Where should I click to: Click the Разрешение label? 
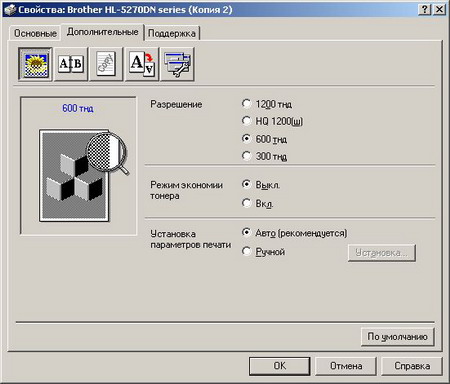176,104
